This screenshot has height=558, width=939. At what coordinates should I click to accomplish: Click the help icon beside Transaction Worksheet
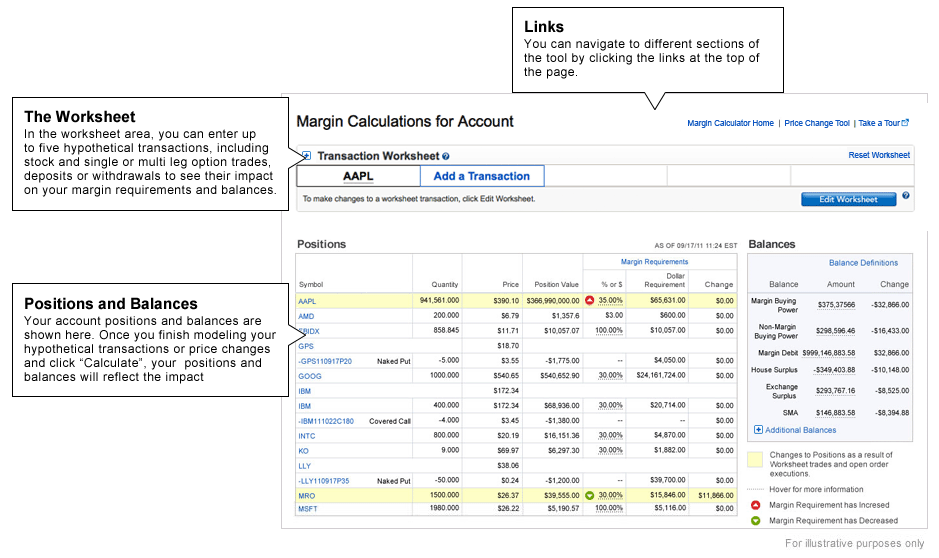[446, 157]
